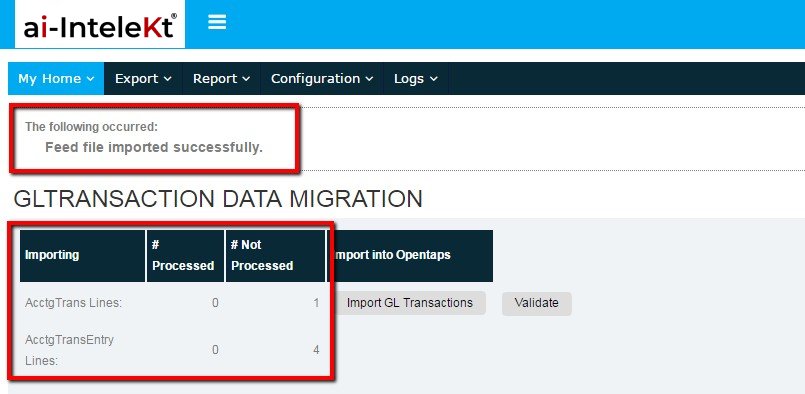The height and width of the screenshot is (394, 805).
Task: Select AcctgTransEntry Lines processed value 0
Action: (215, 350)
